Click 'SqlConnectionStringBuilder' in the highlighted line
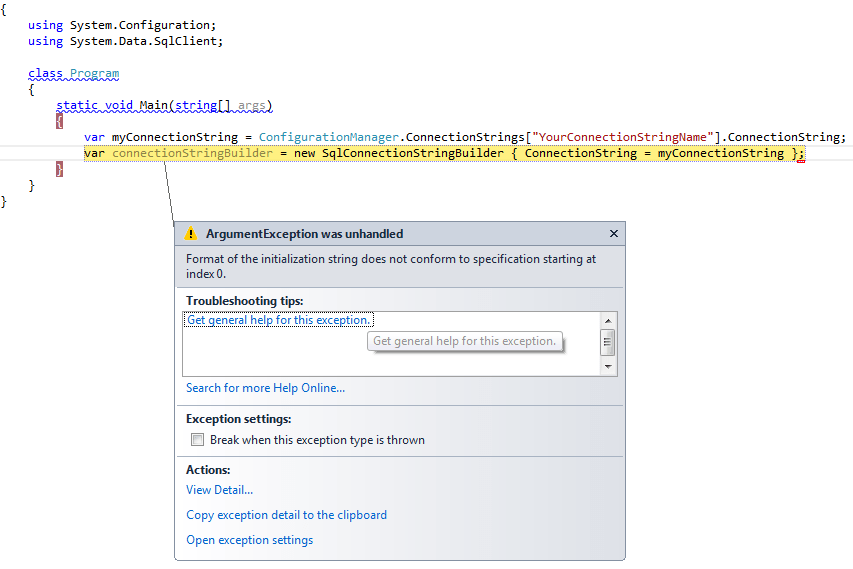853x569 pixels. coord(413,153)
